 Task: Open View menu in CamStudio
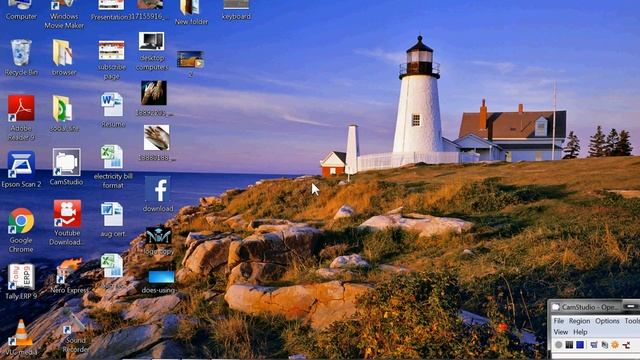pos(561,332)
